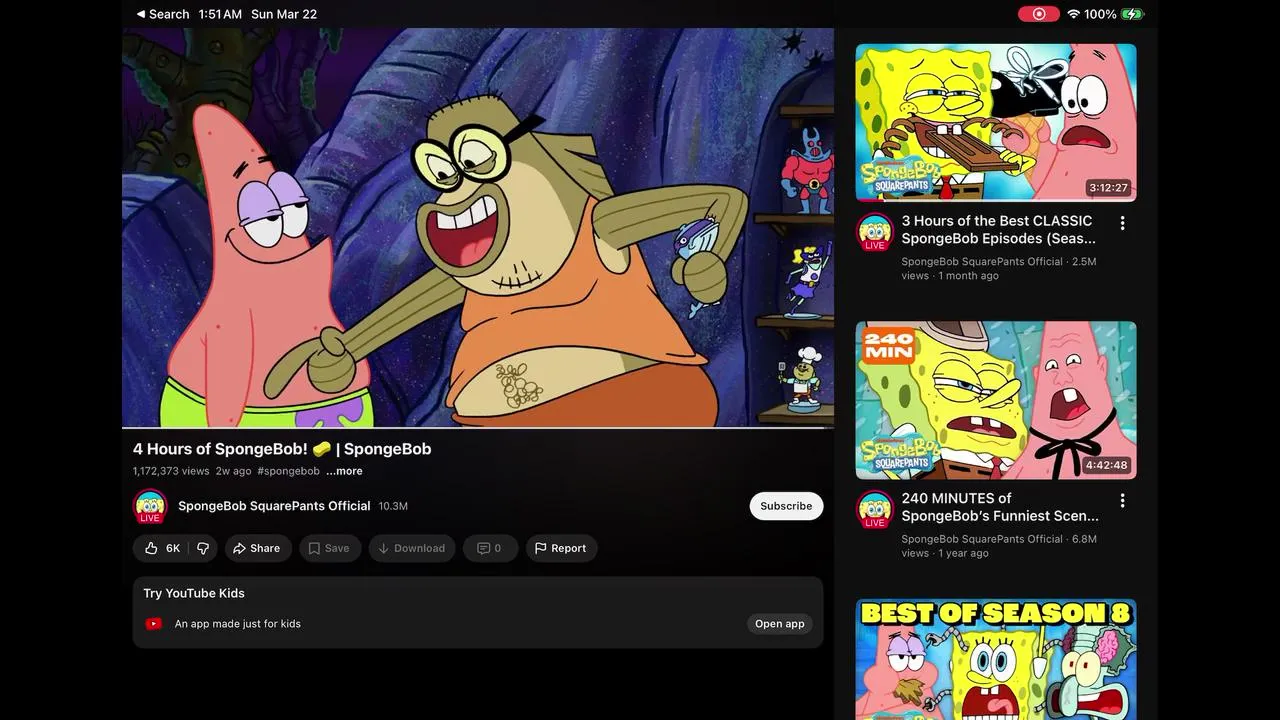Seek using the video progress bar
Image resolution: width=1280 pixels, height=720 pixels.
478,428
